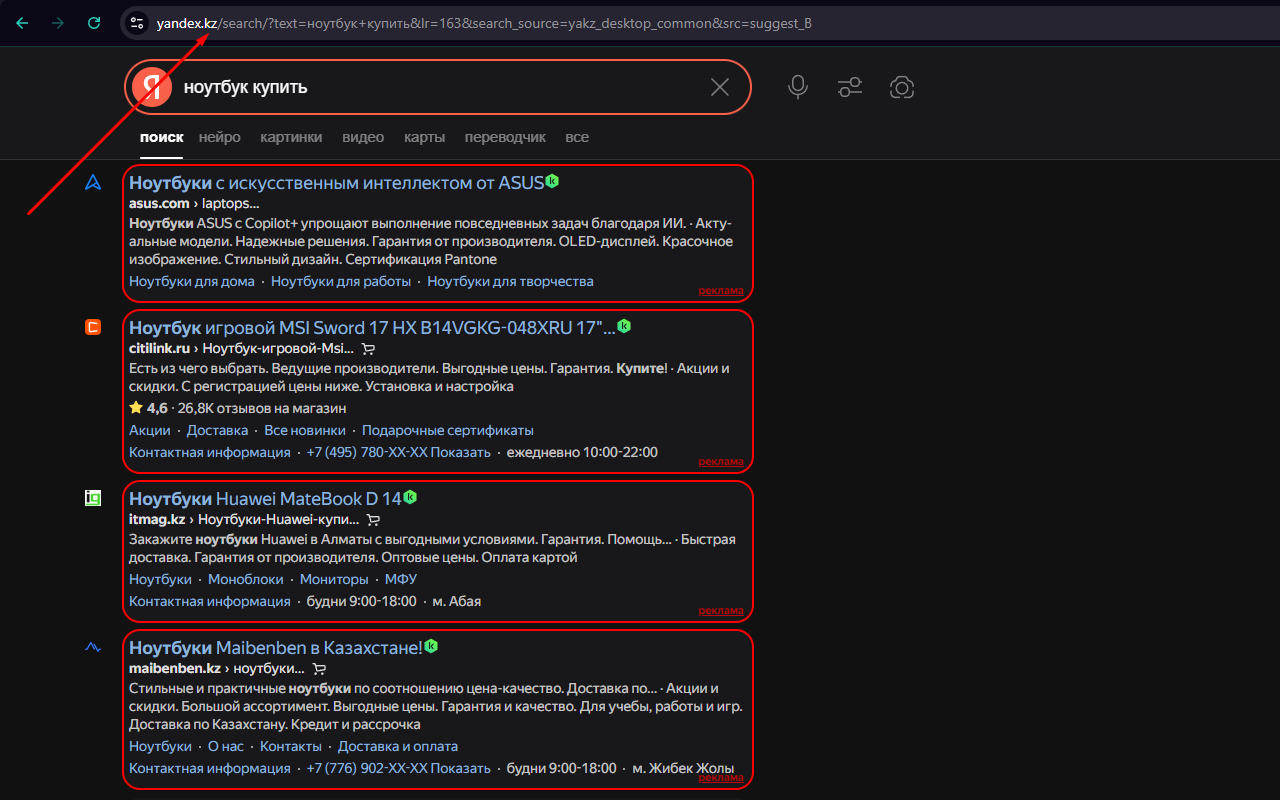Image resolution: width=1280 pixels, height=800 pixels.
Task: Click Citilink 4,6 star rating
Action: 149,408
